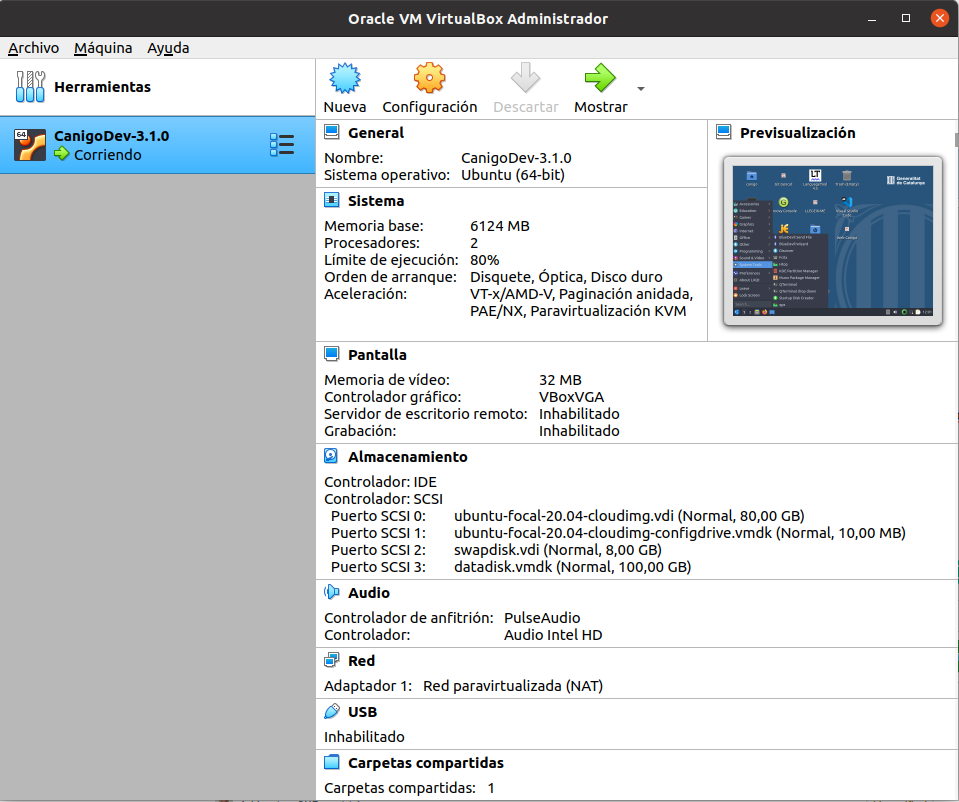Click the ubuntu-focal-20.04-cloudimg.vdi disk entry
The height and width of the screenshot is (802, 959).
point(629,516)
